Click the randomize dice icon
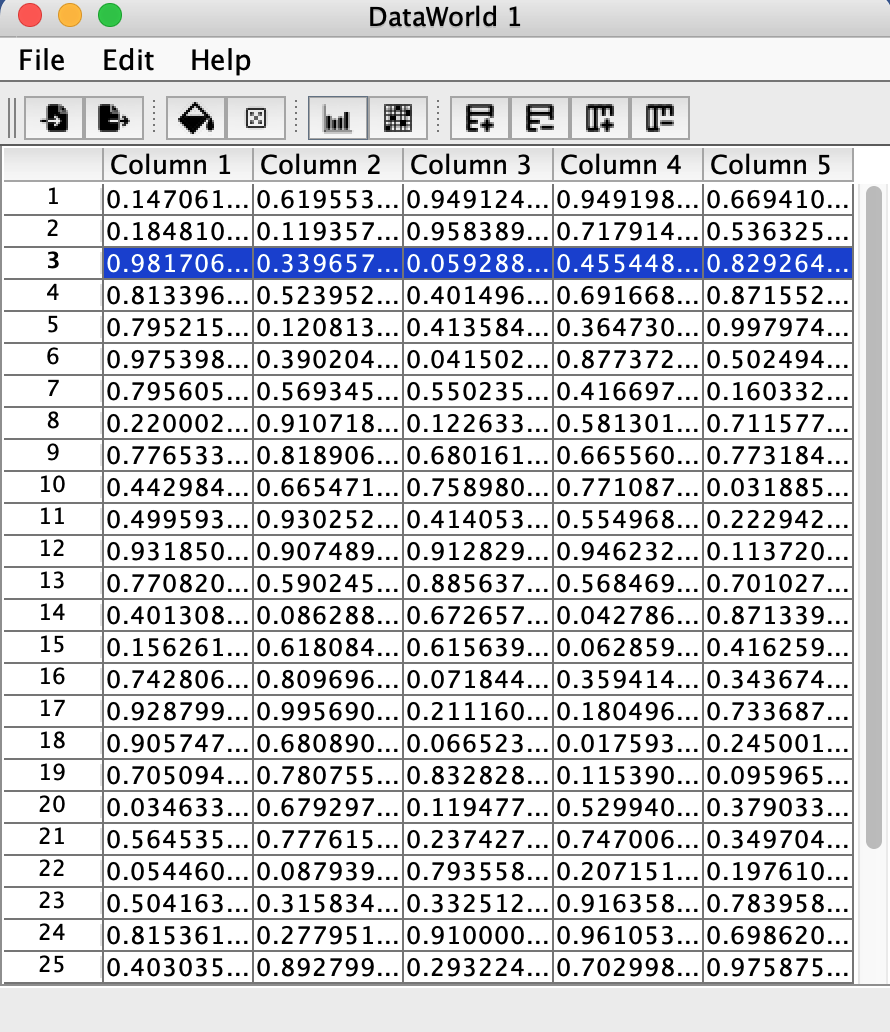This screenshot has height=1032, width=890. click(x=256, y=118)
